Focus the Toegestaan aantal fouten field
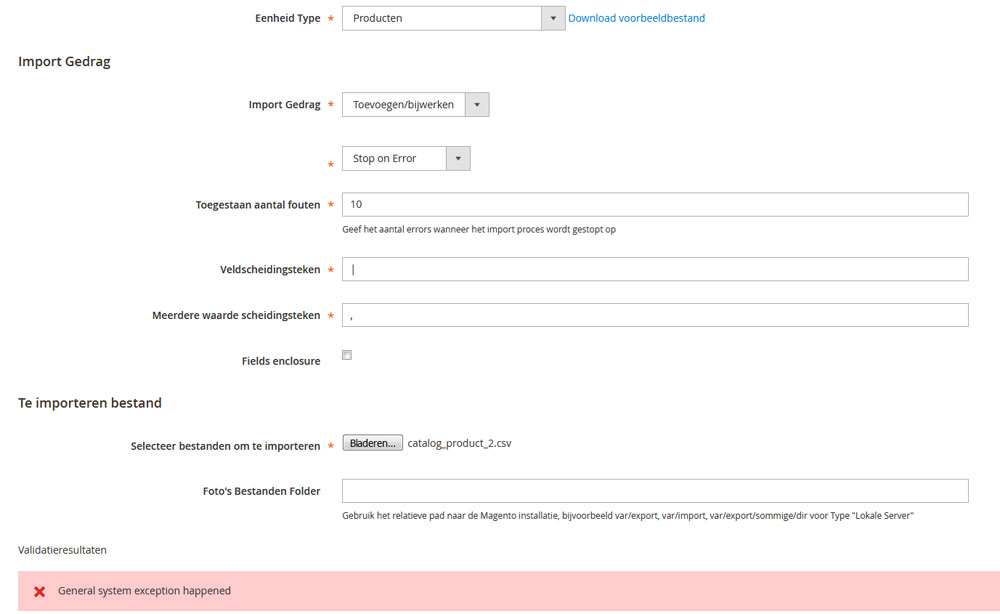This screenshot has width=1000, height=614. 655,205
